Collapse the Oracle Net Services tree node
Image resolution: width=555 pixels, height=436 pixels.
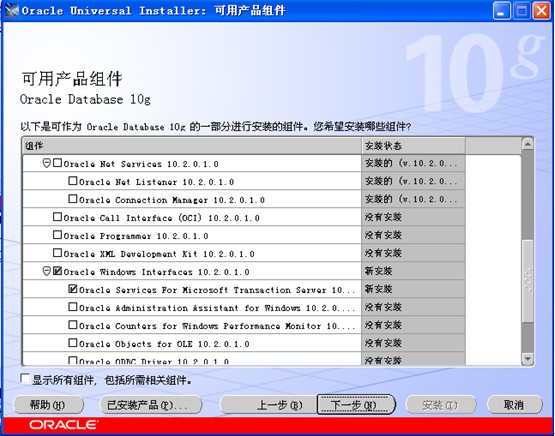(x=46, y=164)
